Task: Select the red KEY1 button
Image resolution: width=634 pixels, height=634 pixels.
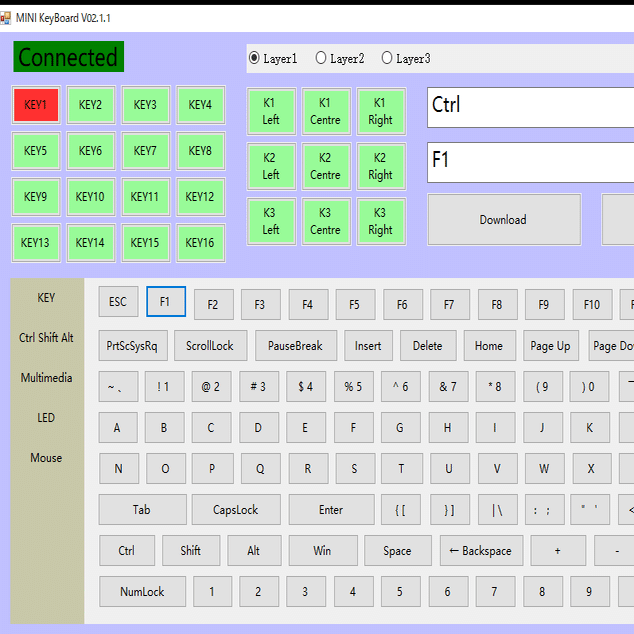Action: pyautogui.click(x=36, y=105)
